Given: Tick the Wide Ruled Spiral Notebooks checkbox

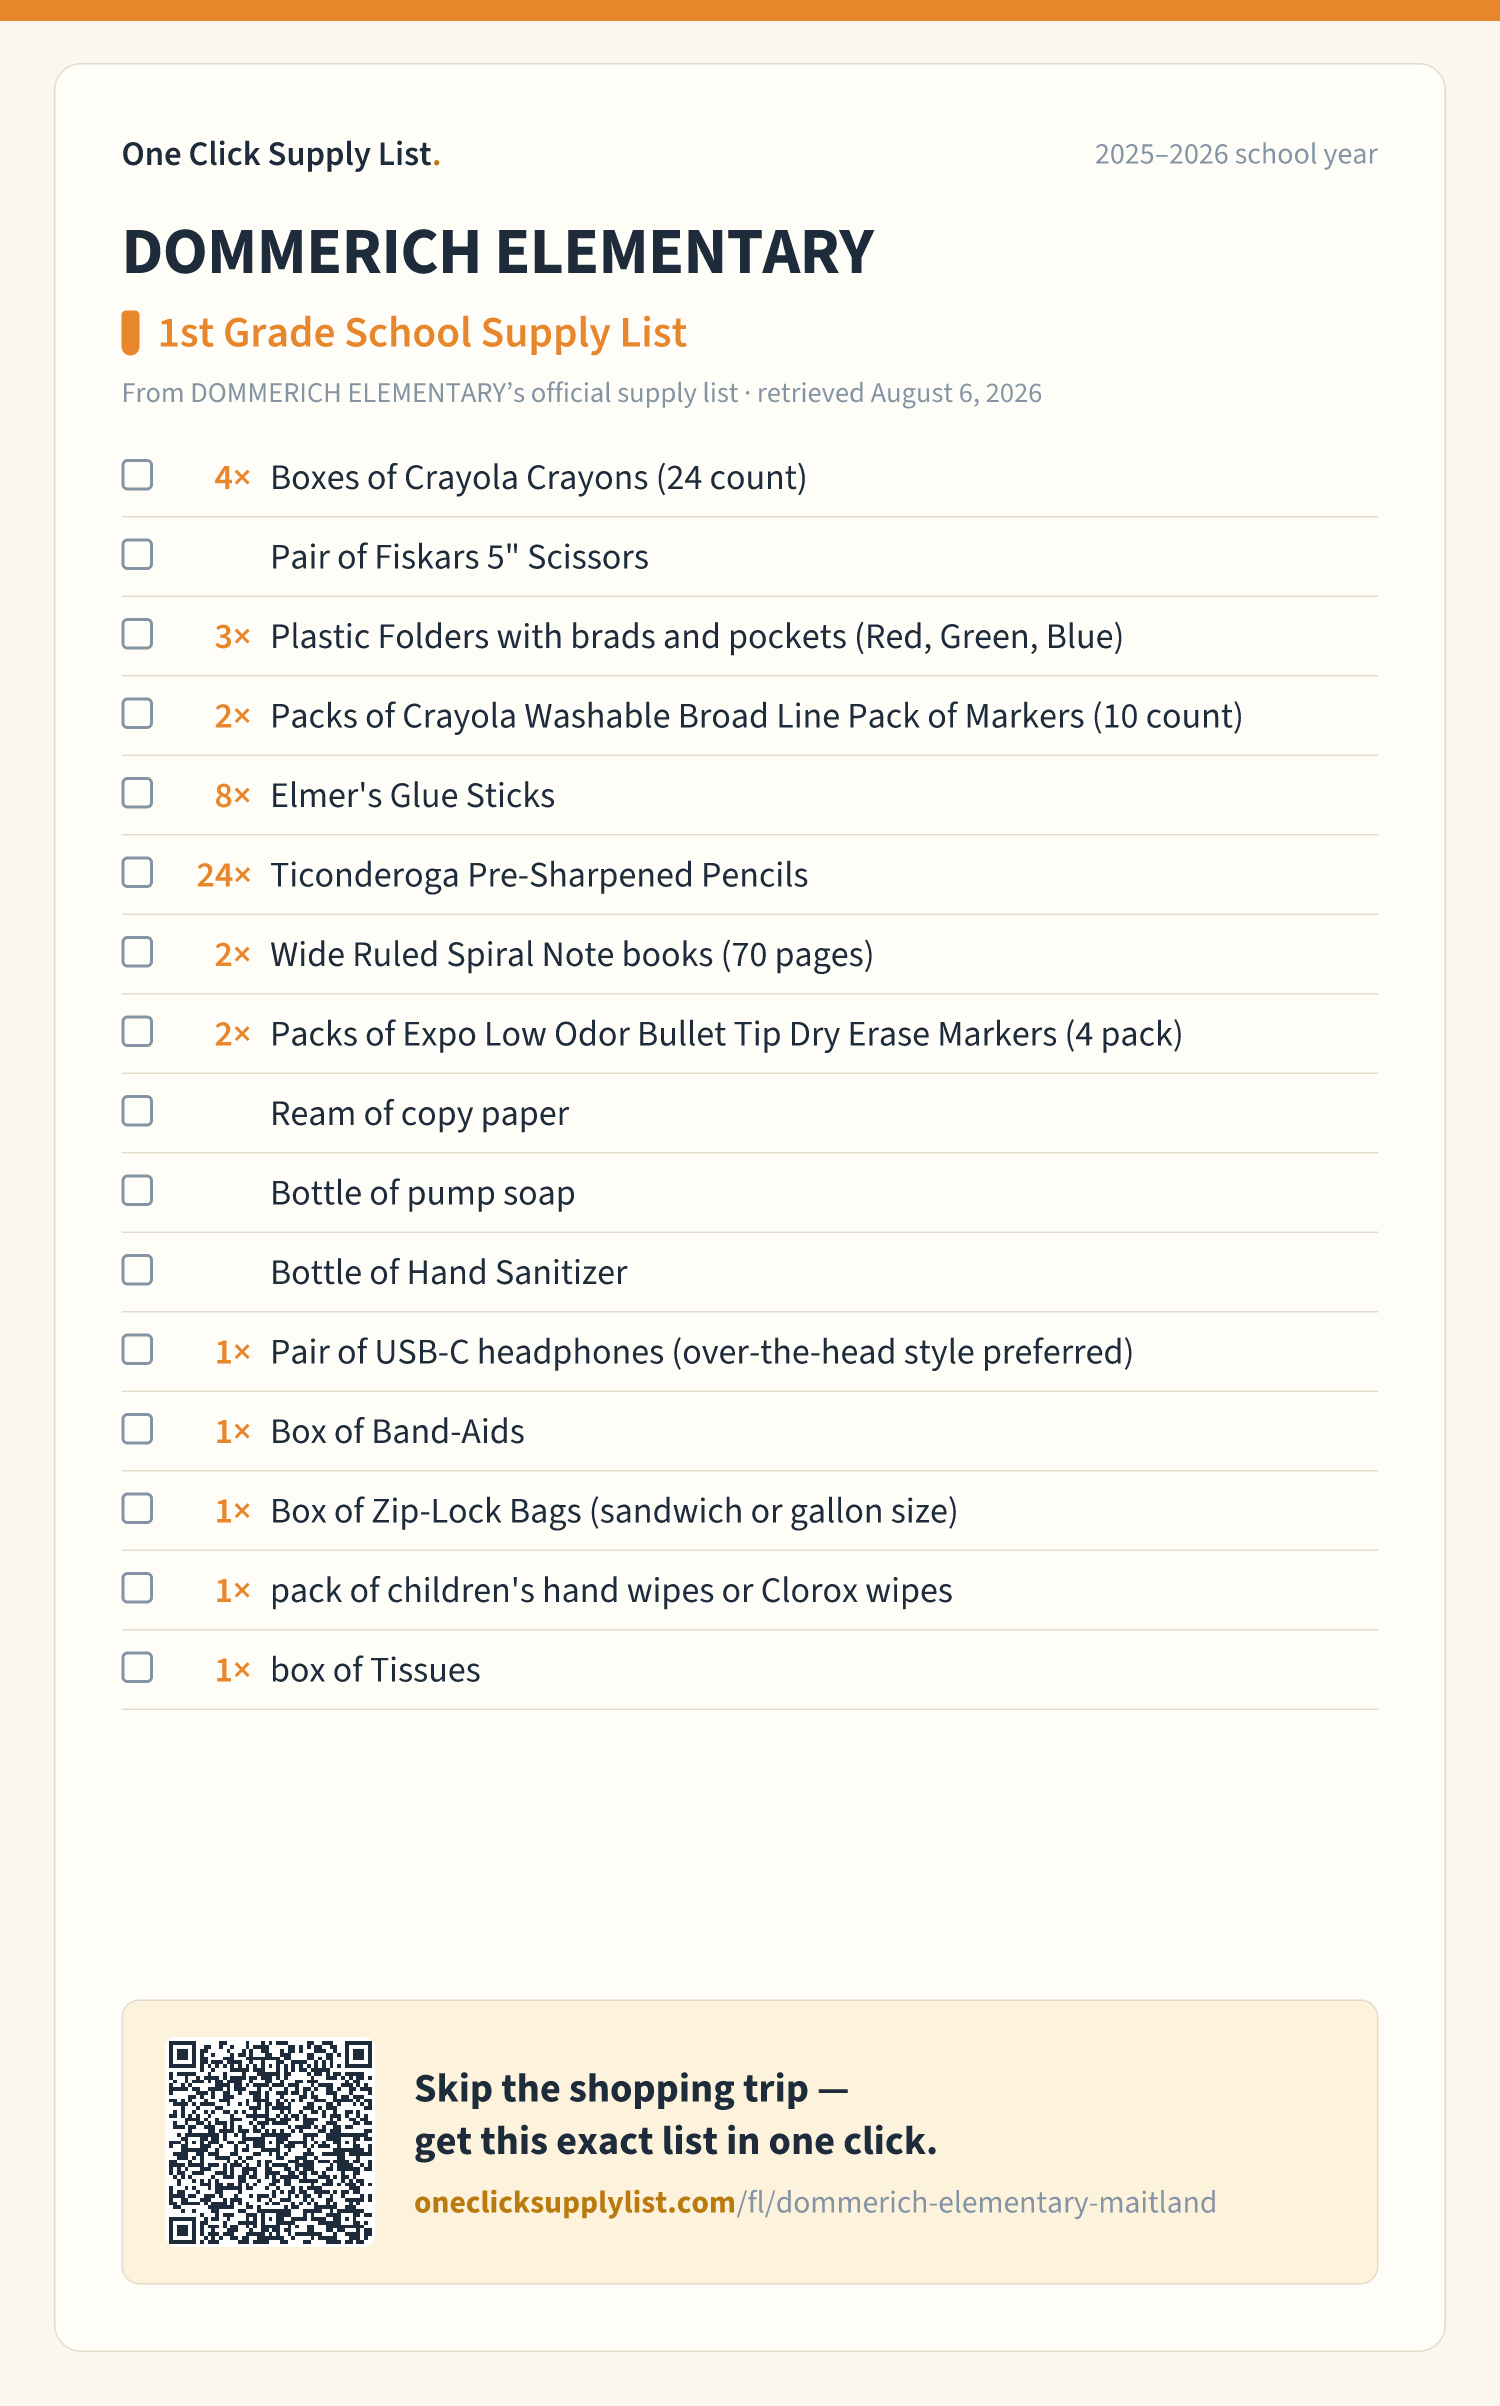Looking at the screenshot, I should tap(137, 952).
